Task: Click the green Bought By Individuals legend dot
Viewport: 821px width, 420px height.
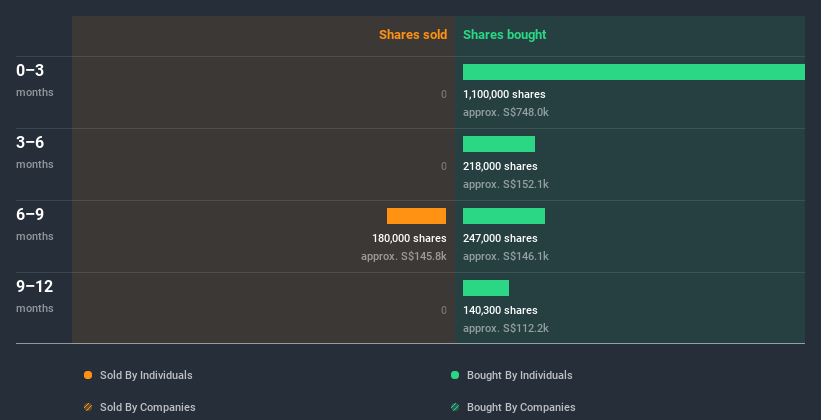Action: [455, 375]
